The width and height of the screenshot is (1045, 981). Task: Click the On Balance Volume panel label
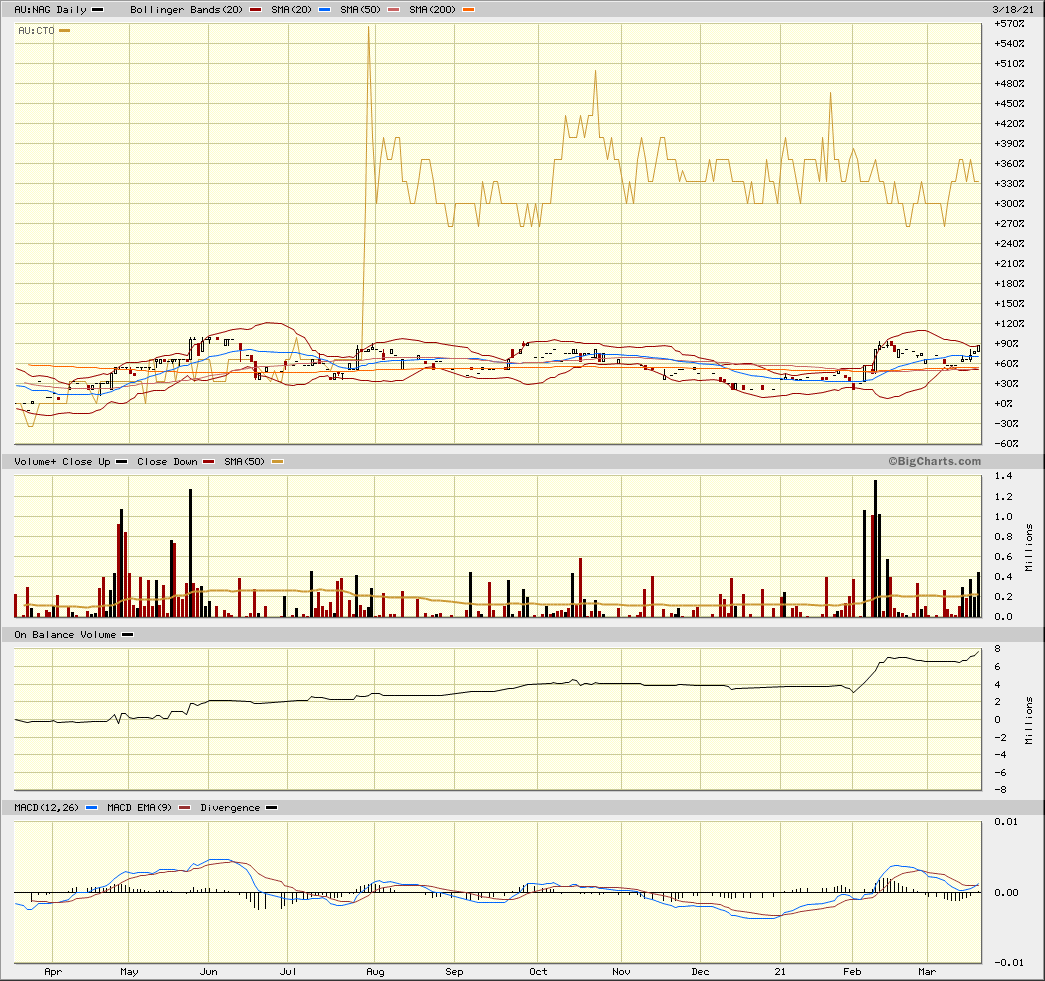tap(65, 634)
